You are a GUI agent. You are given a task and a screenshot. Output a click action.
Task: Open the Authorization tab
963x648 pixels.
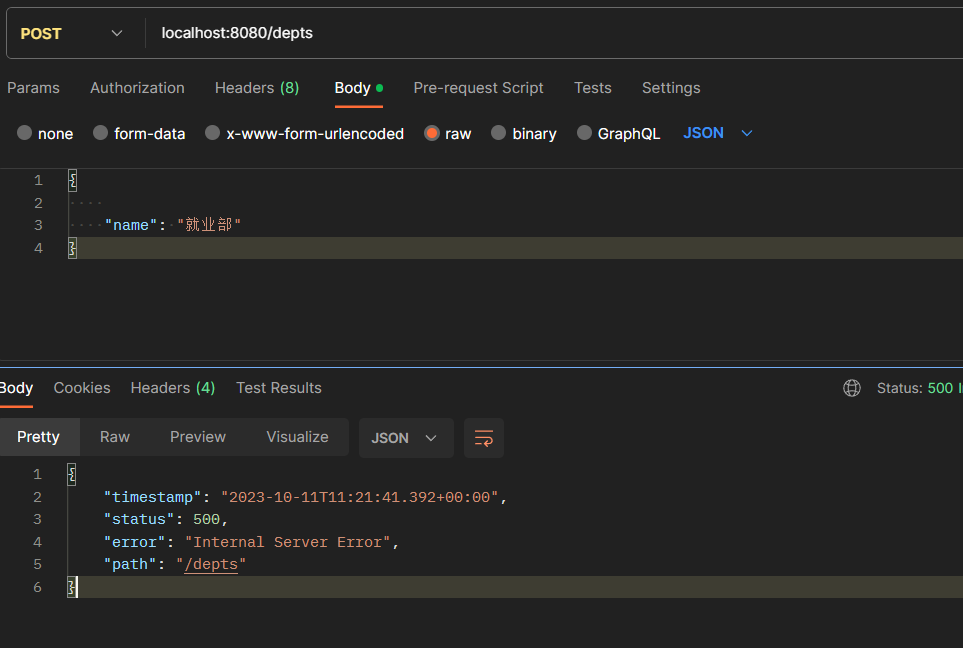pos(137,88)
